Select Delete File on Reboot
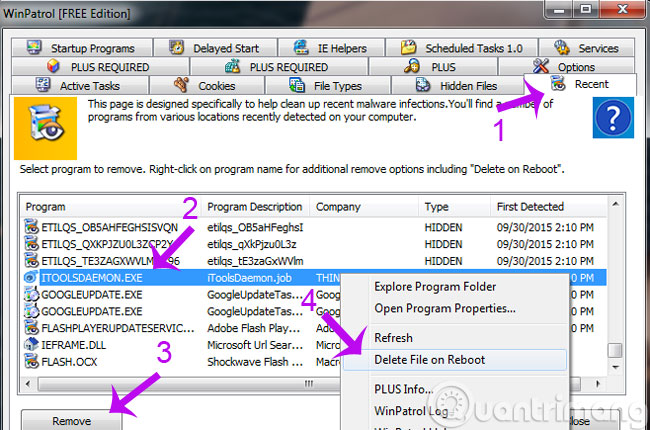 click(x=454, y=360)
